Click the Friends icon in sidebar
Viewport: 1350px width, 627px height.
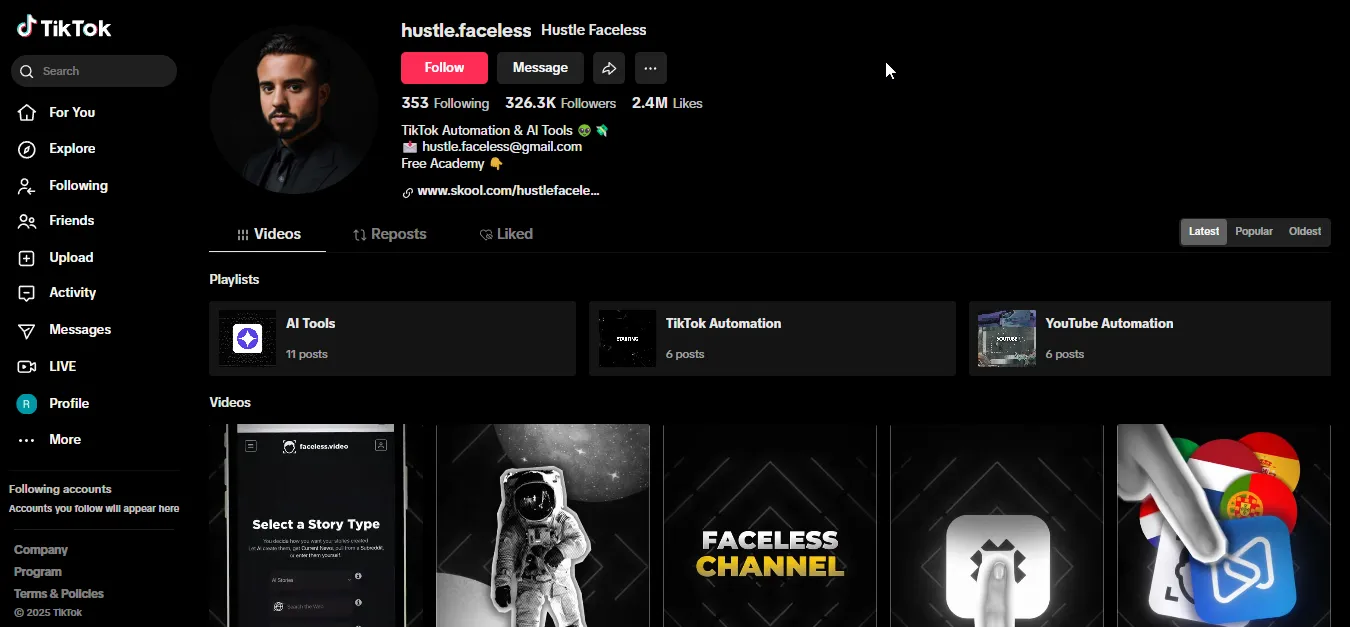click(27, 221)
